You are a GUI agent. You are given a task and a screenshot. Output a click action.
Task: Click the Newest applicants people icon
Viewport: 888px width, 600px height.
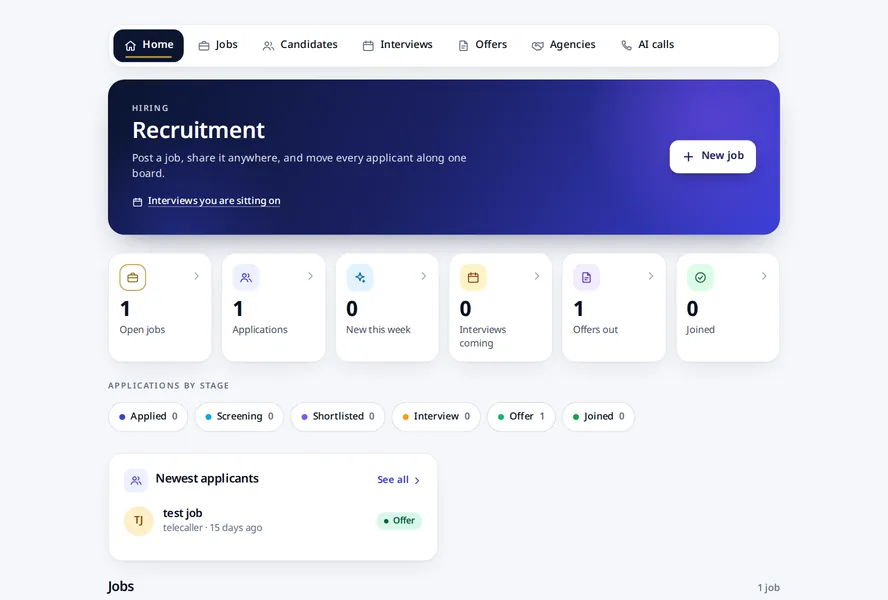(x=136, y=480)
